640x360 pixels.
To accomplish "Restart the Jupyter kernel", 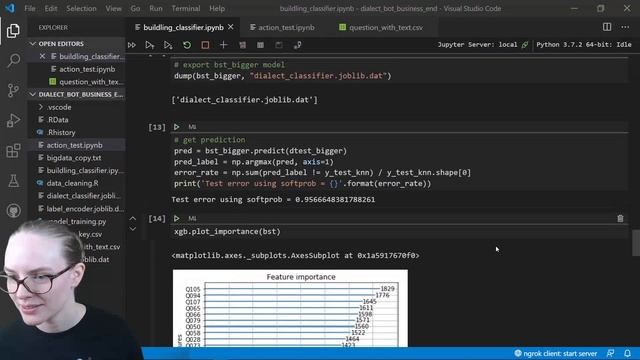I will click(x=187, y=45).
